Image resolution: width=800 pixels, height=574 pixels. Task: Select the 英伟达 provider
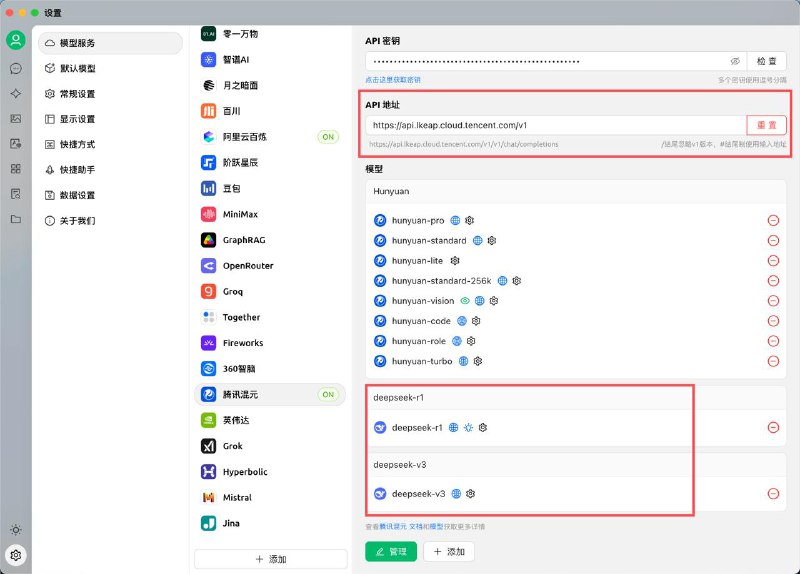tap(270, 420)
